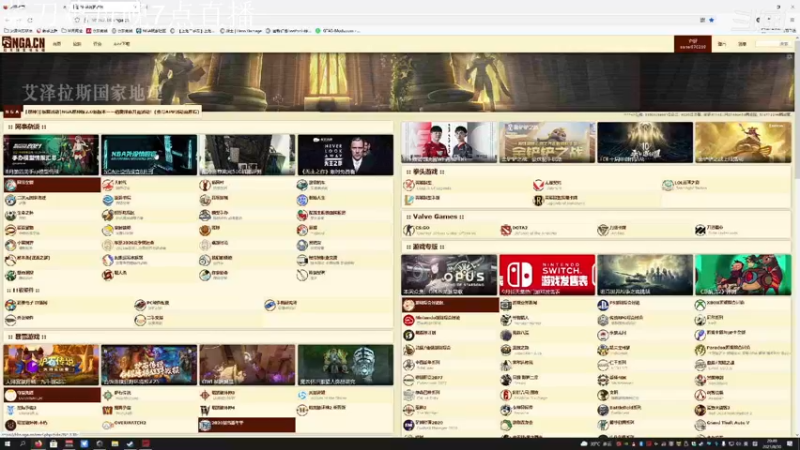Open the Xbox discussion forum icon
The height and width of the screenshot is (450, 800).
click(x=700, y=305)
